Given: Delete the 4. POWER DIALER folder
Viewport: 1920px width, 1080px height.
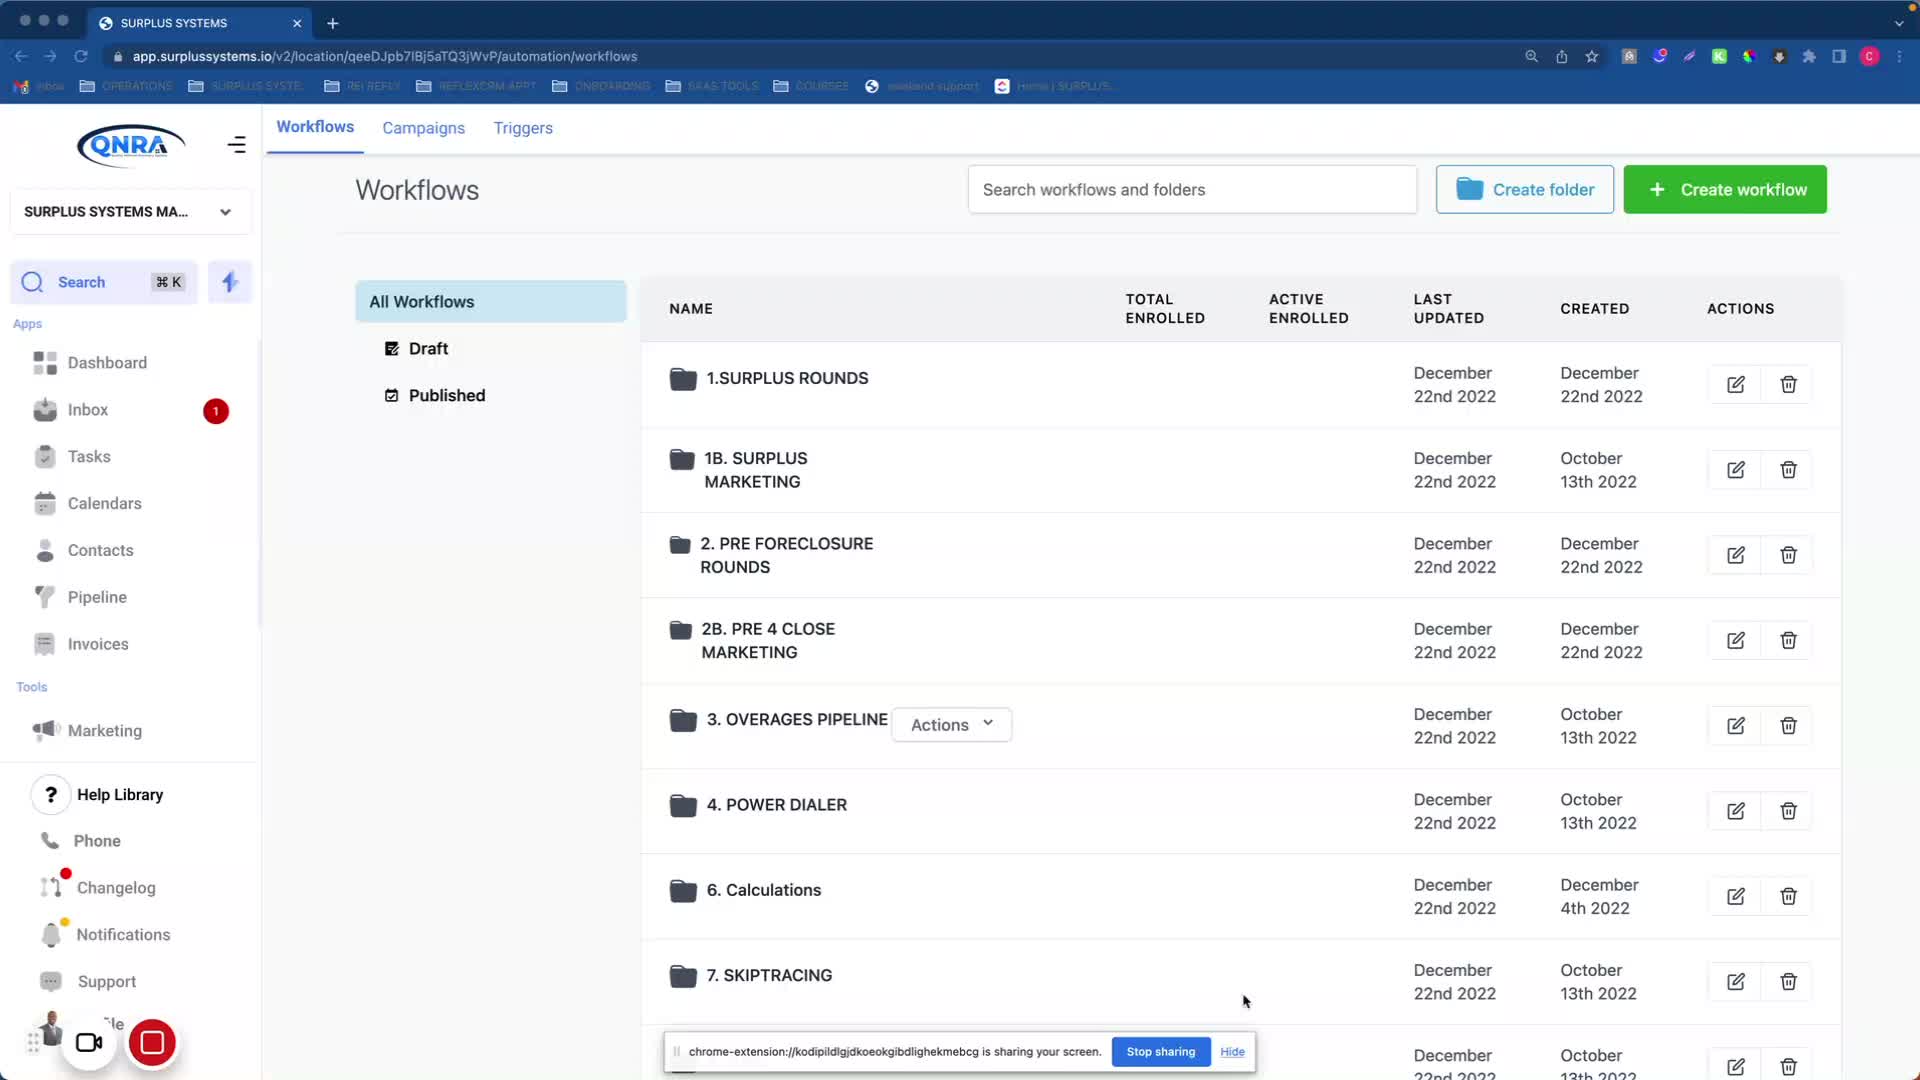Looking at the screenshot, I should [x=1788, y=811].
